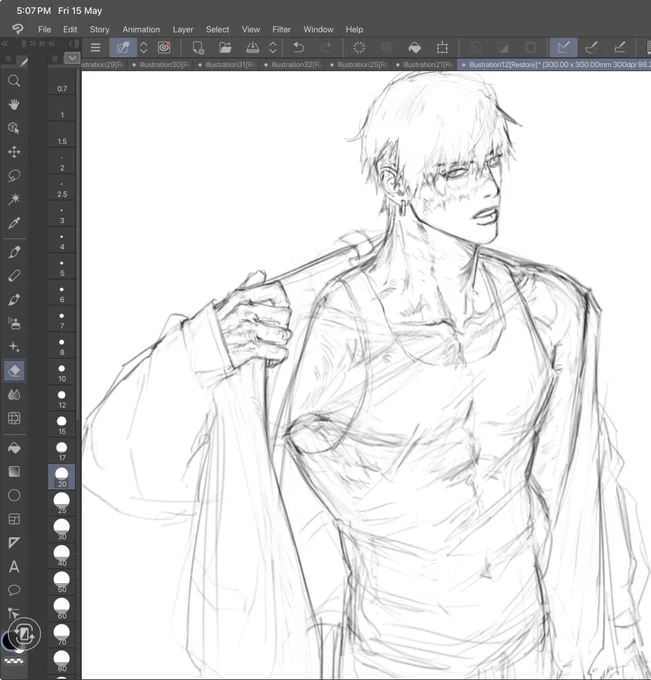Switch to the Illustration21 tab
651x680 pixels.
(425, 65)
